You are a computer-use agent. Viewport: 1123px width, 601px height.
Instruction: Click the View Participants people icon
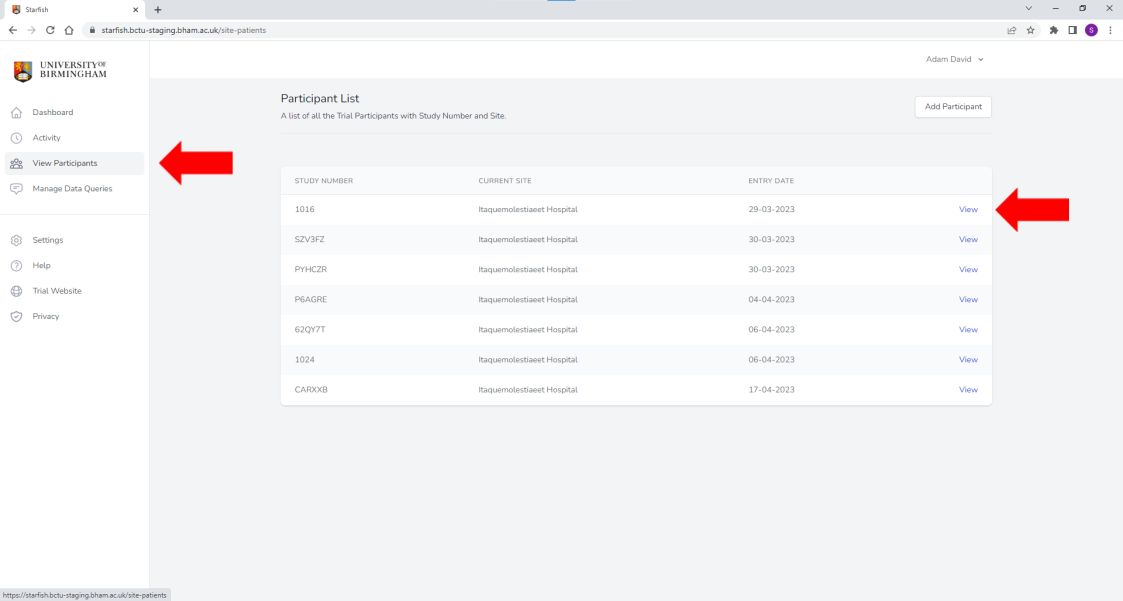coord(16,163)
